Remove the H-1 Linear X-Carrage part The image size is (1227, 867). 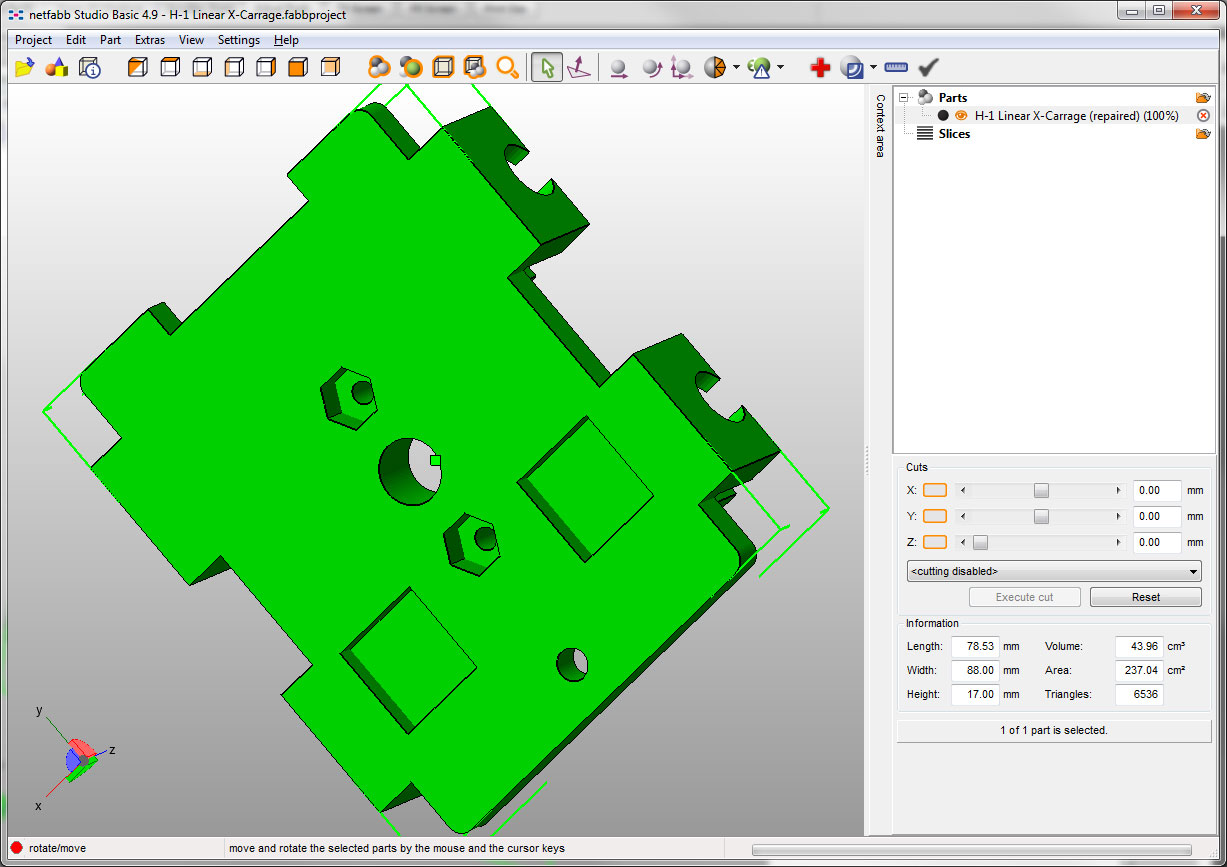click(1203, 116)
